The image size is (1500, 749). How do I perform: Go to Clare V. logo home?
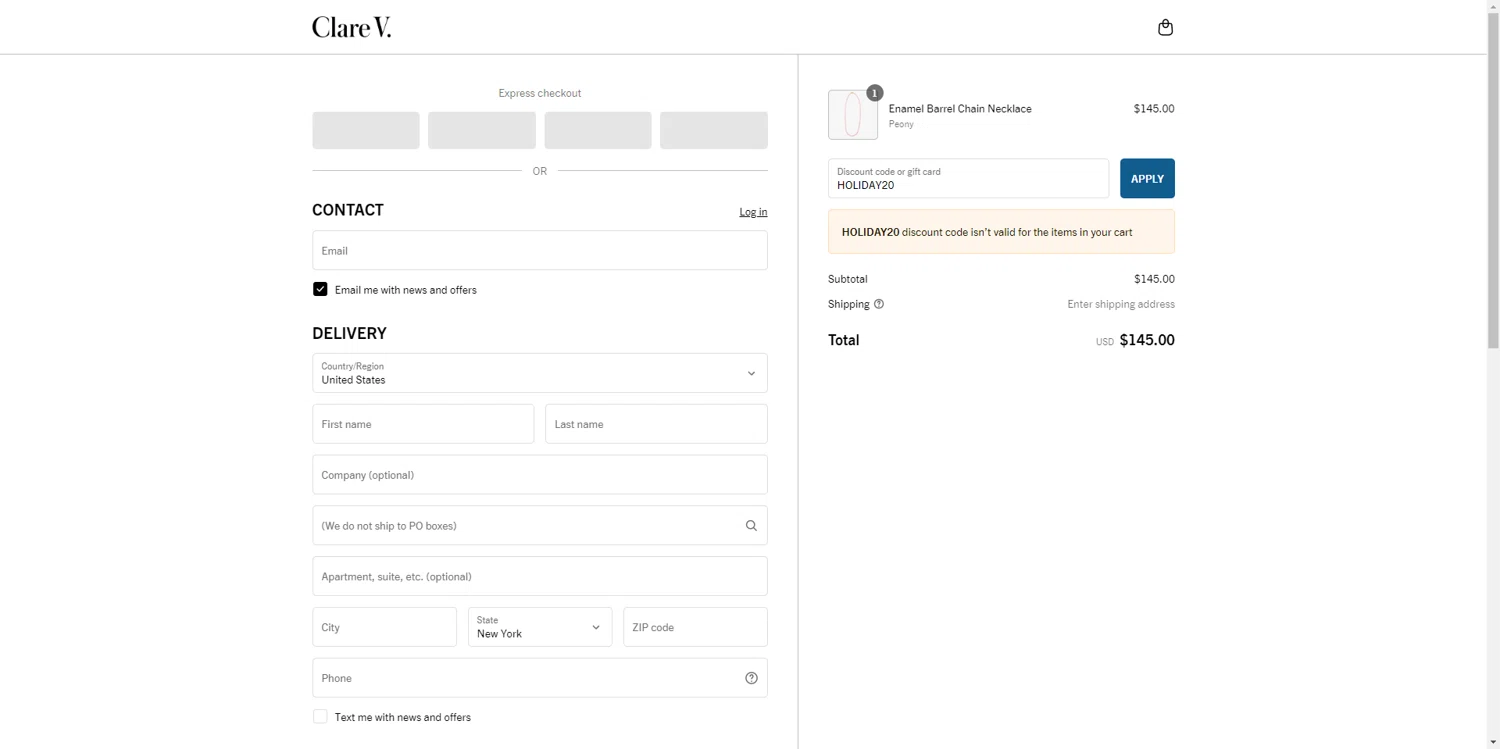(351, 27)
